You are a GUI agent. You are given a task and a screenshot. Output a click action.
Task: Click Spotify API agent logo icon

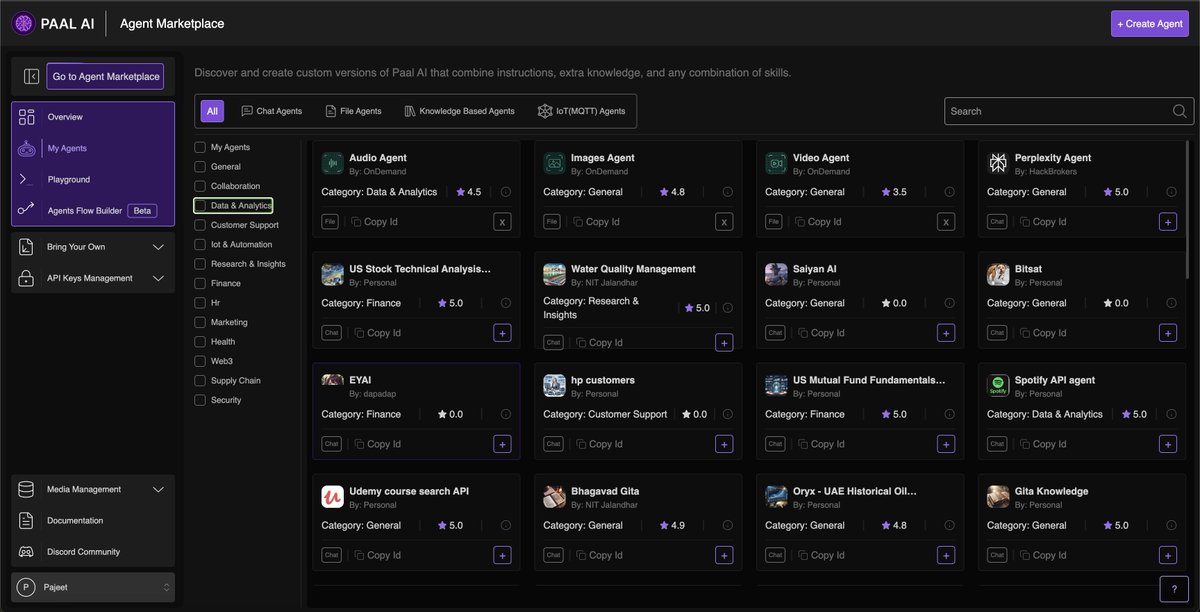tap(998, 385)
